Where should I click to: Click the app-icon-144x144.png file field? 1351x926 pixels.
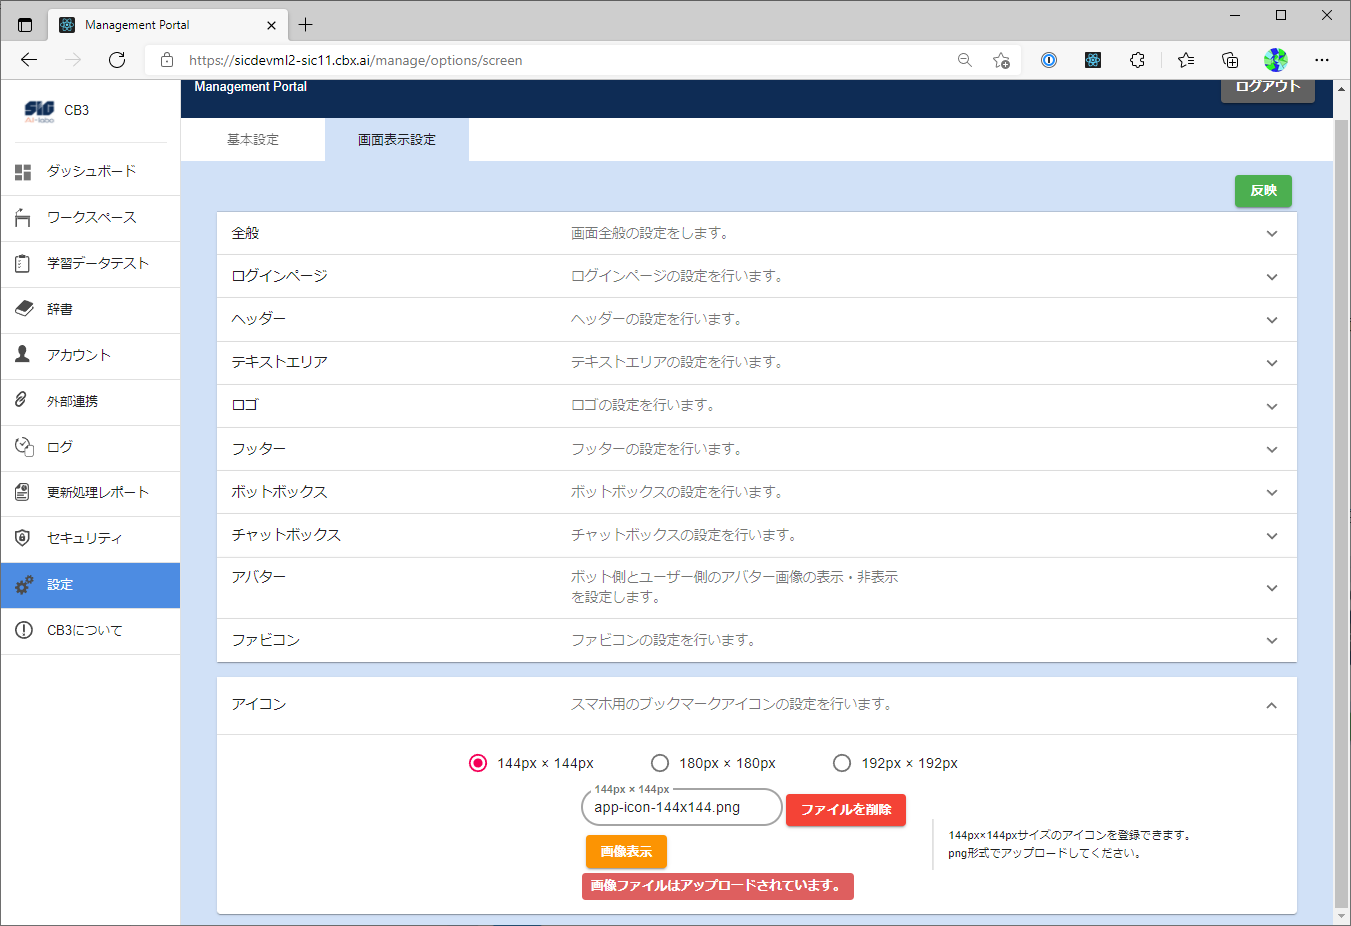[x=681, y=808]
